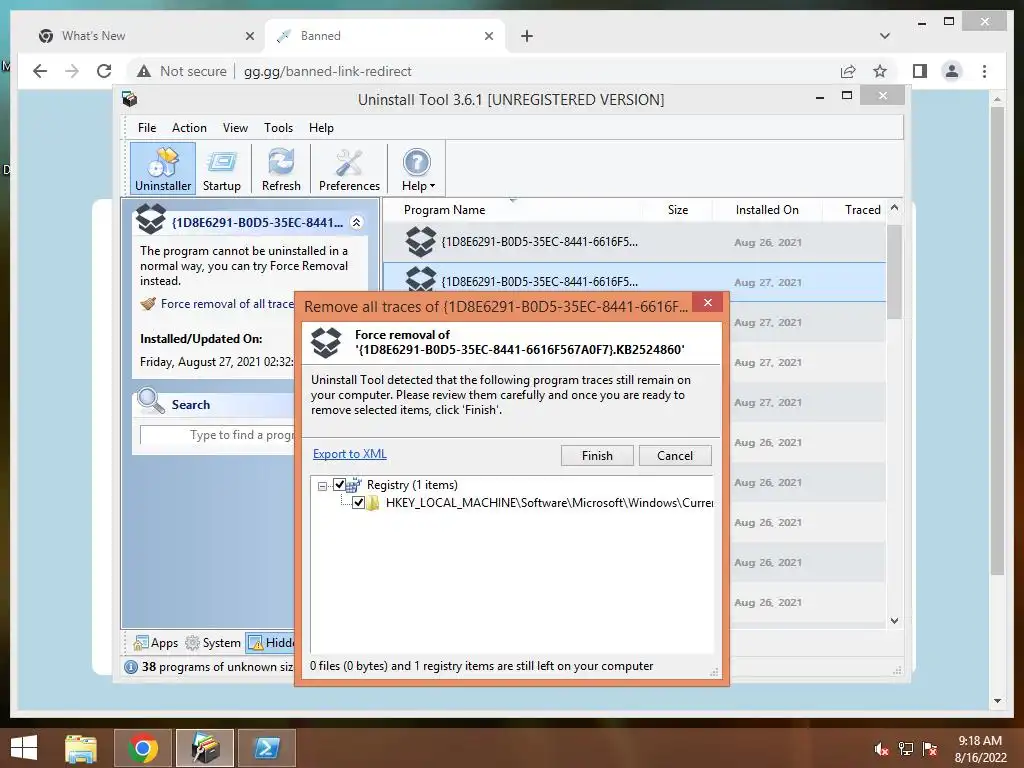Screen dimensions: 1024x768
Task: Share this page via the share icon
Action: pos(848,71)
